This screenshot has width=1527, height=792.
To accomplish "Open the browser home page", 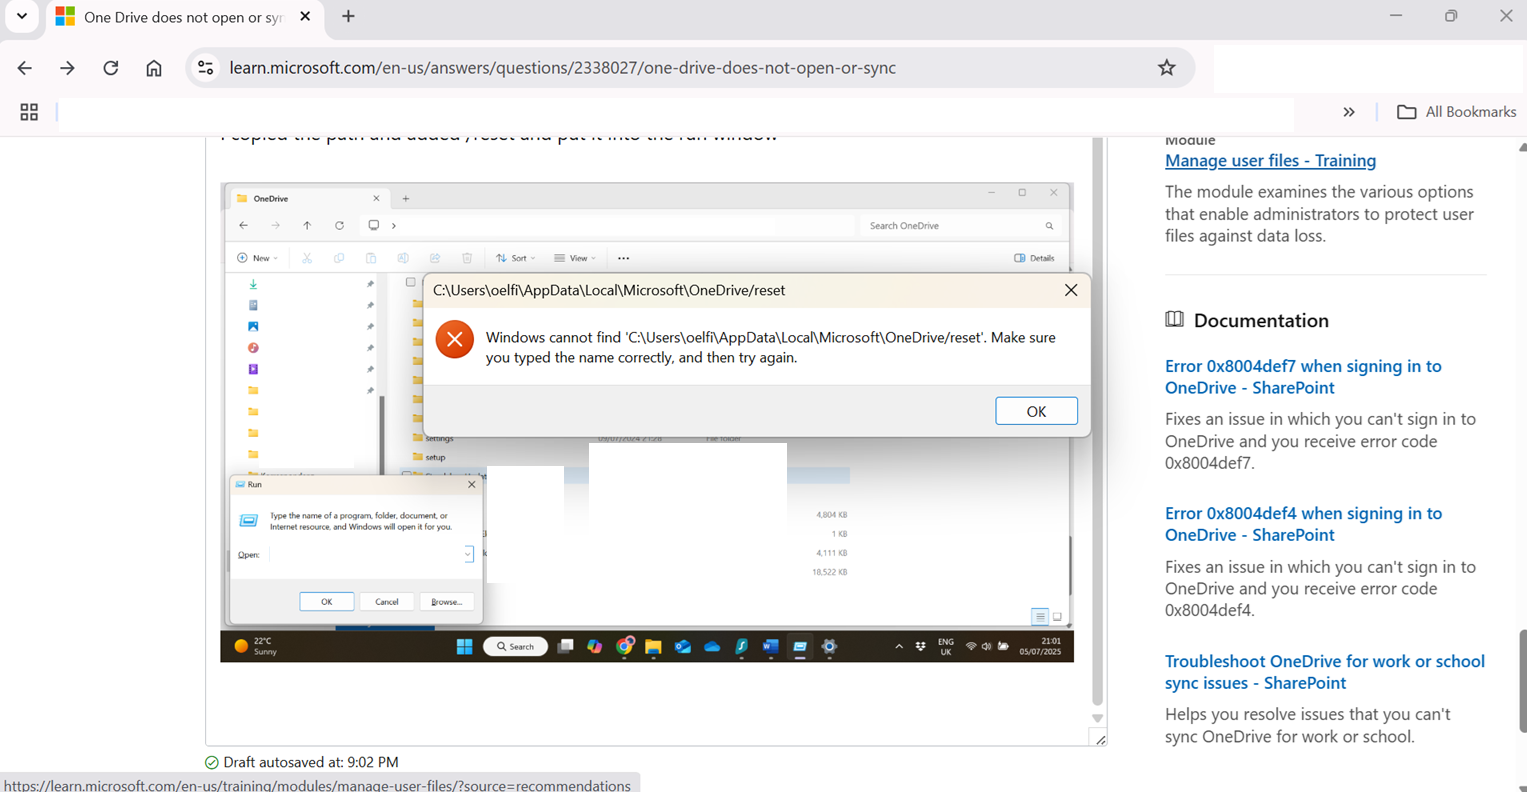I will click(x=154, y=68).
